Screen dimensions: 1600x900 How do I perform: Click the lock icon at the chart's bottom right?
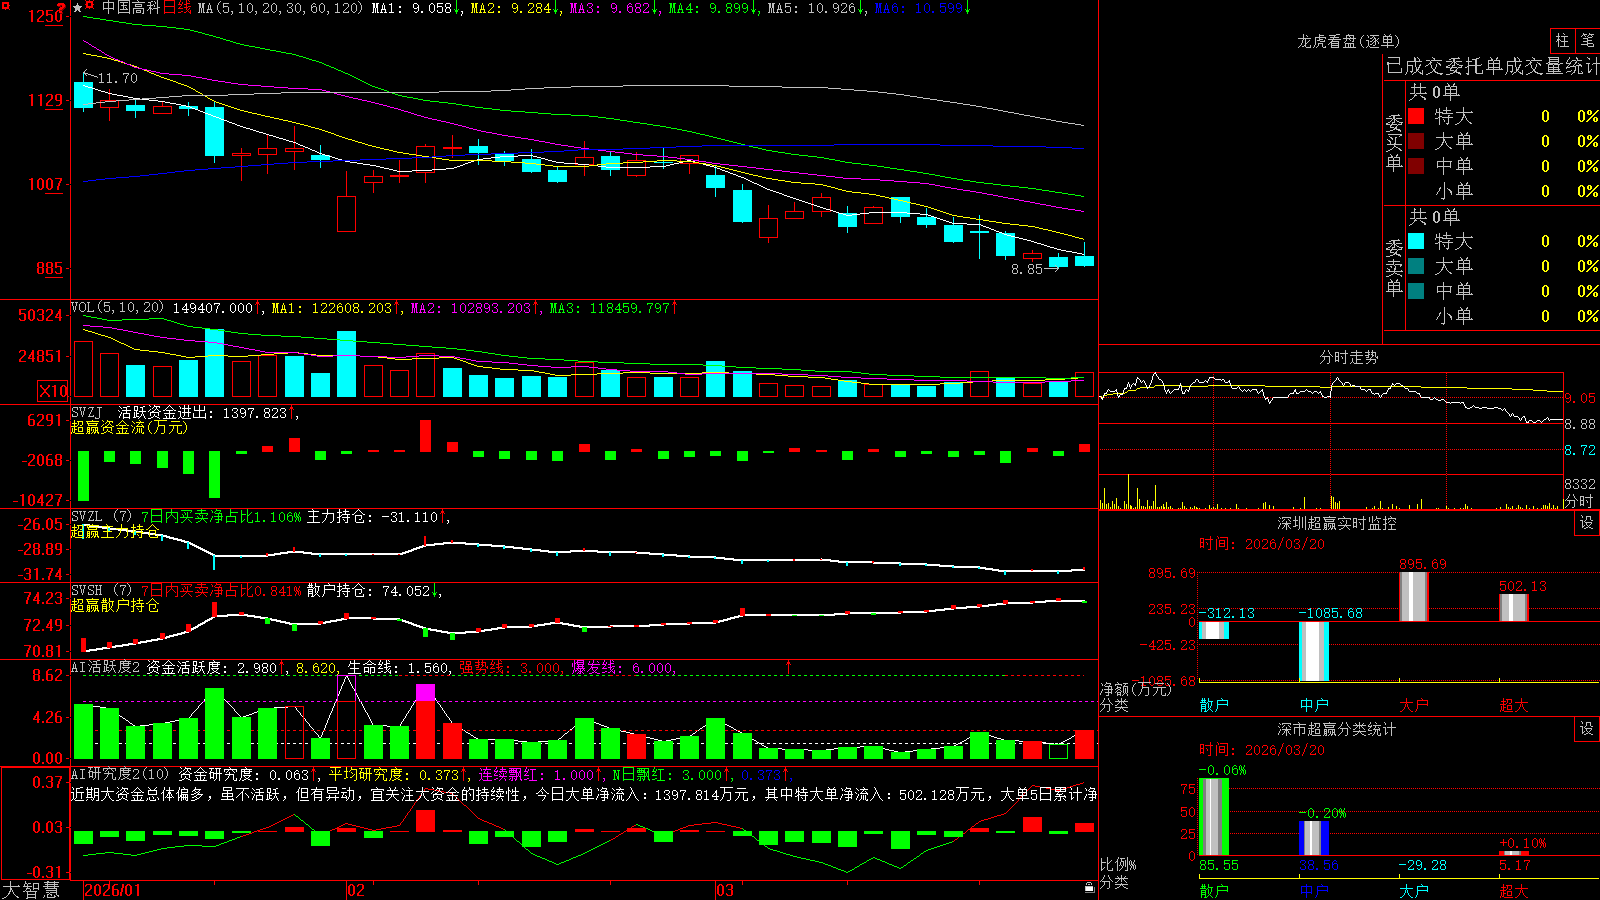coord(1090,887)
